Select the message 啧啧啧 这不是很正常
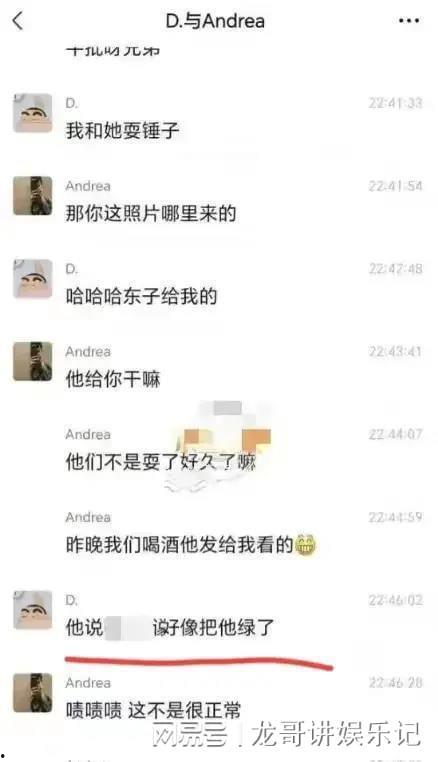 click(x=153, y=710)
